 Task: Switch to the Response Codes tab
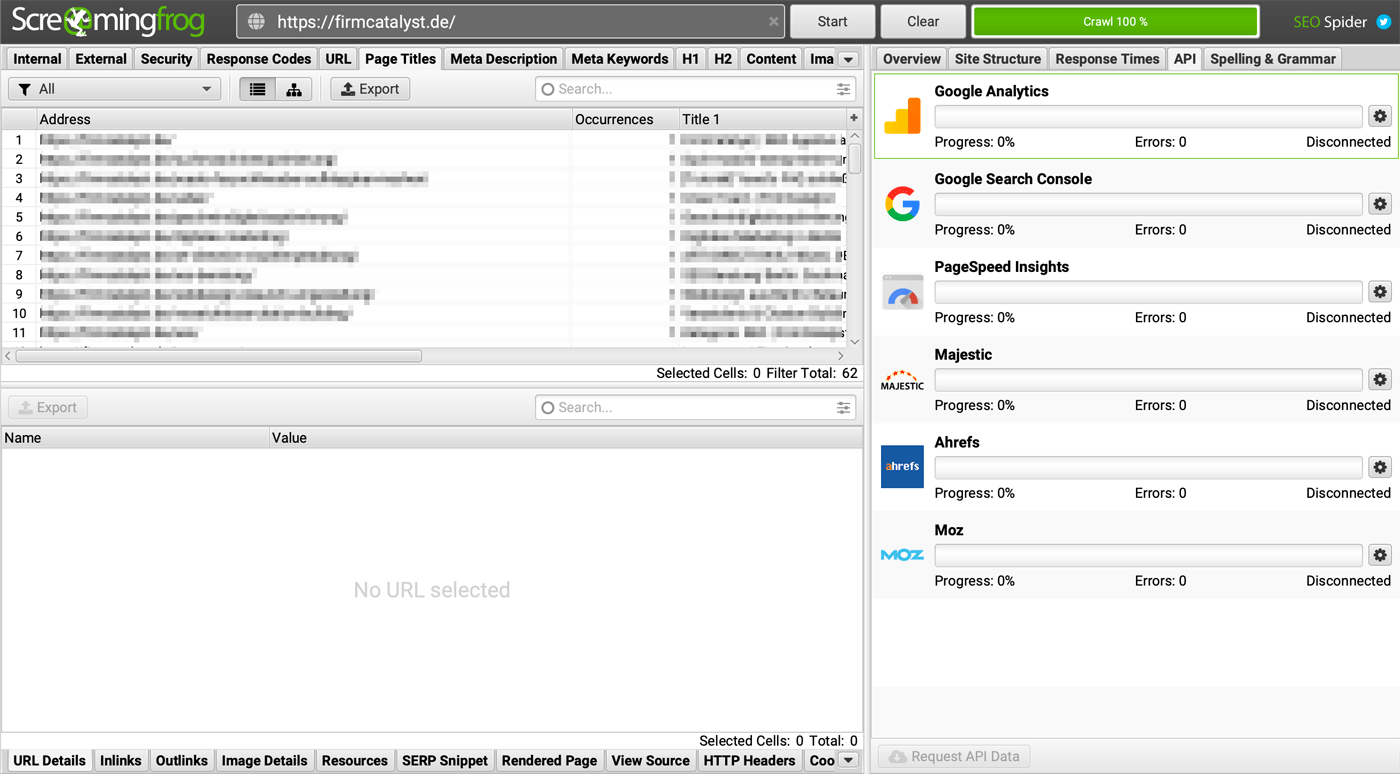click(259, 59)
